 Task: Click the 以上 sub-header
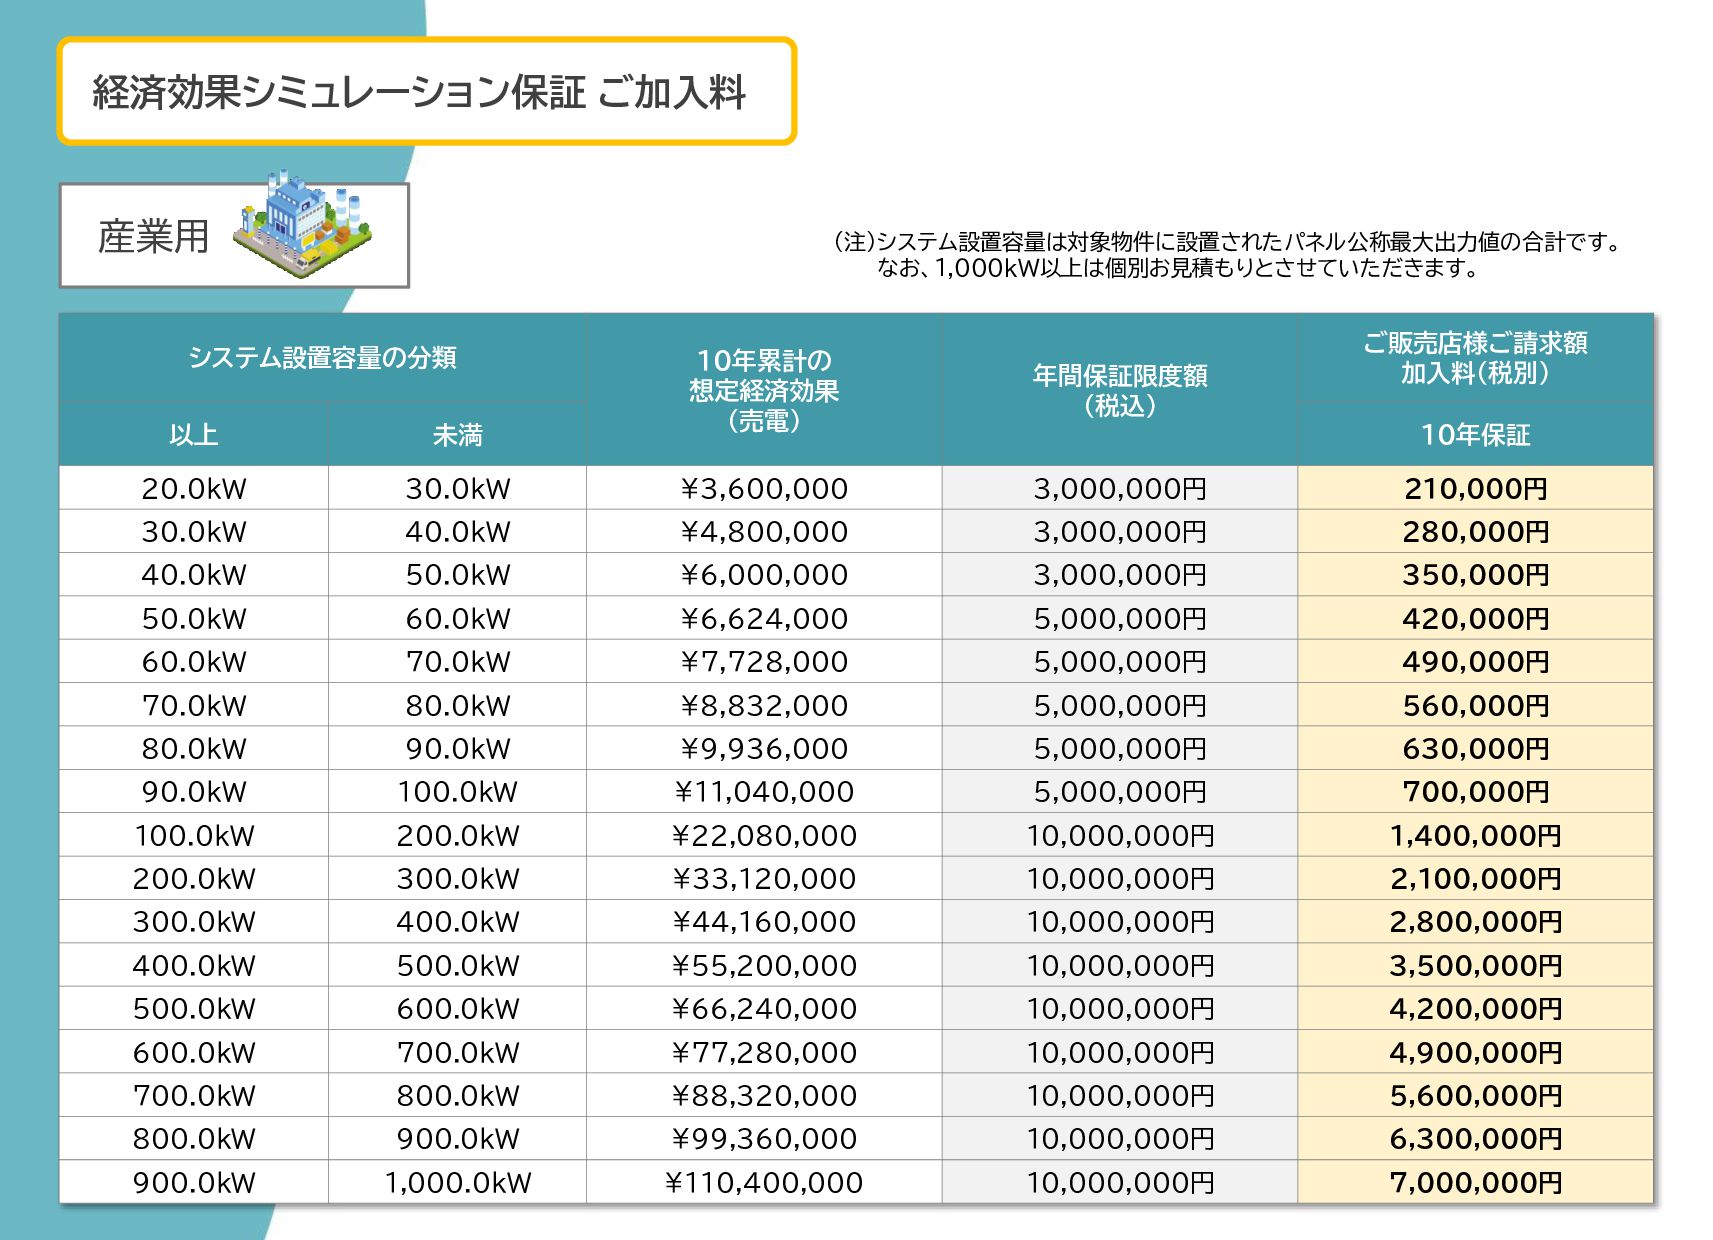[x=194, y=434]
